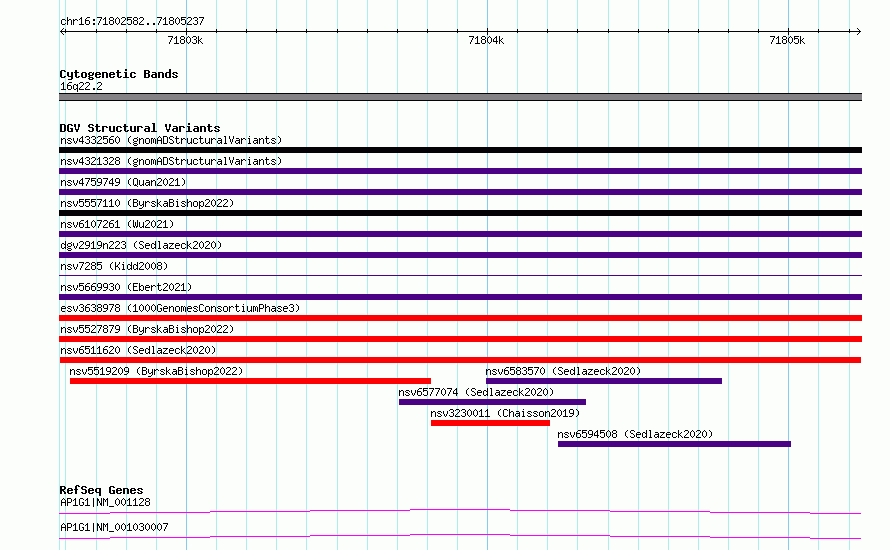Select the gray 16q22.2 cytogenetic band bar
Image resolution: width=890 pixels, height=550 pixels.
(x=460, y=97)
